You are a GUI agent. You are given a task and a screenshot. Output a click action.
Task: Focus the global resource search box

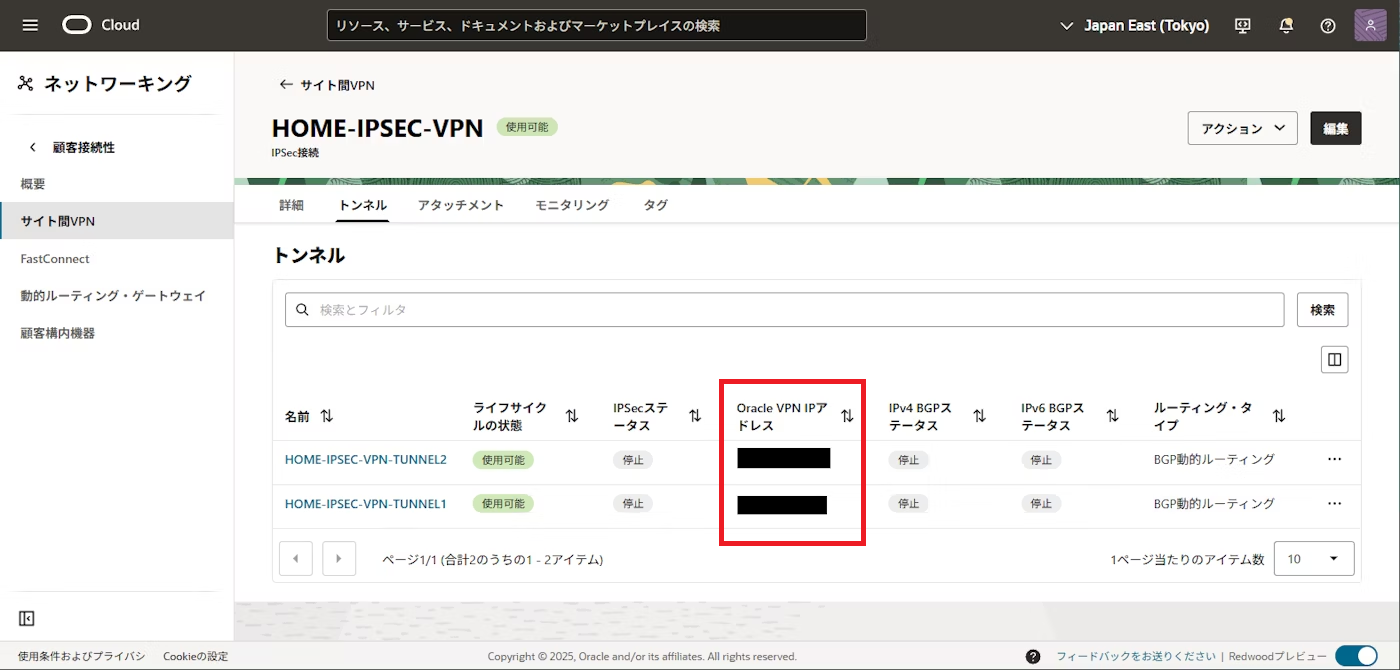[597, 25]
